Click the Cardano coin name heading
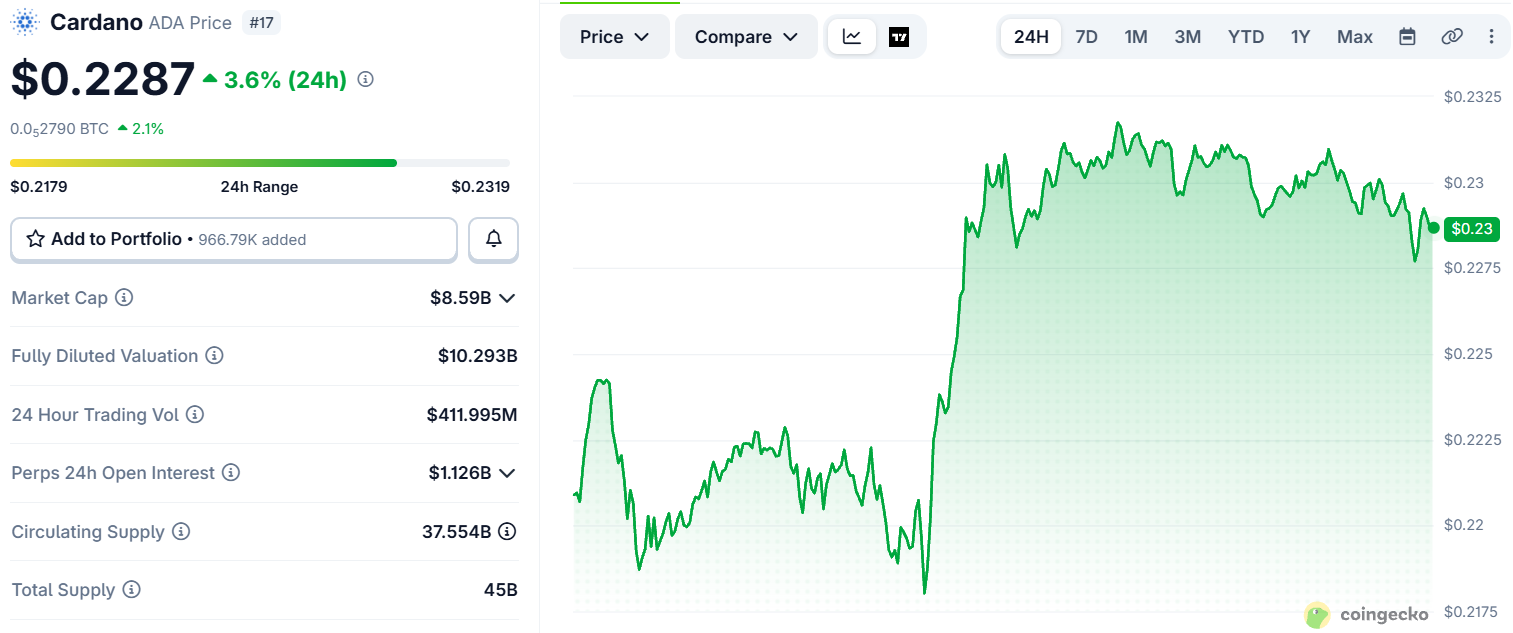The width and height of the screenshot is (1513, 633). 97,22
